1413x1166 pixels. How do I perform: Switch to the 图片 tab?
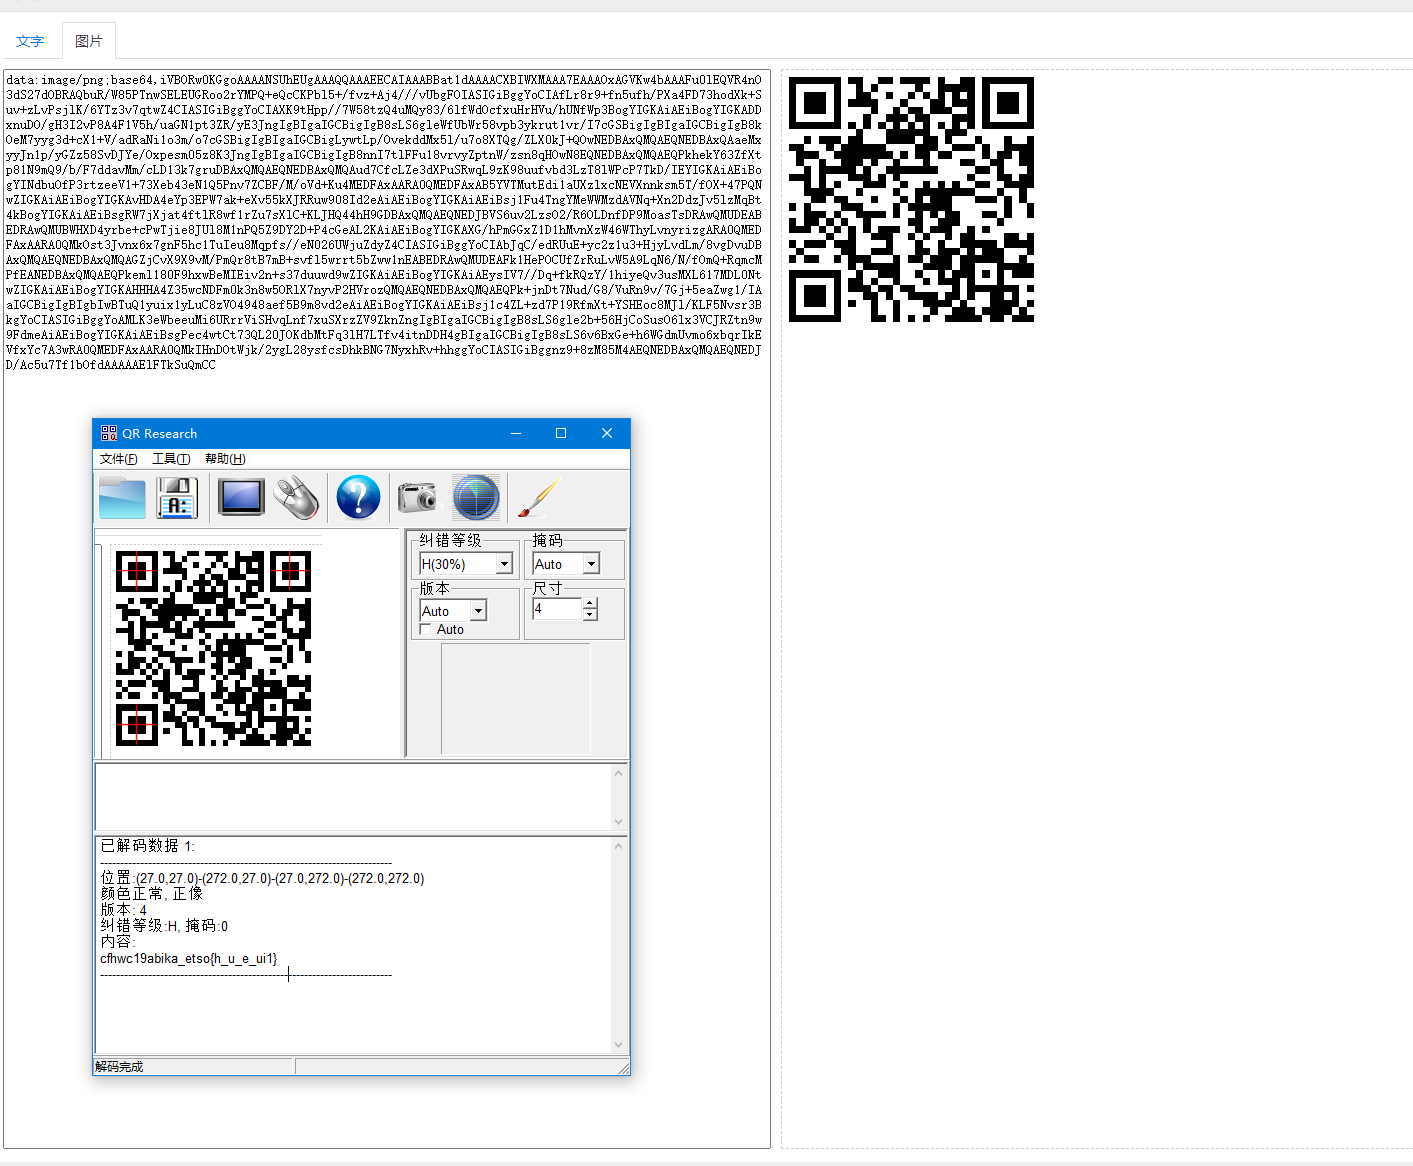(x=89, y=41)
